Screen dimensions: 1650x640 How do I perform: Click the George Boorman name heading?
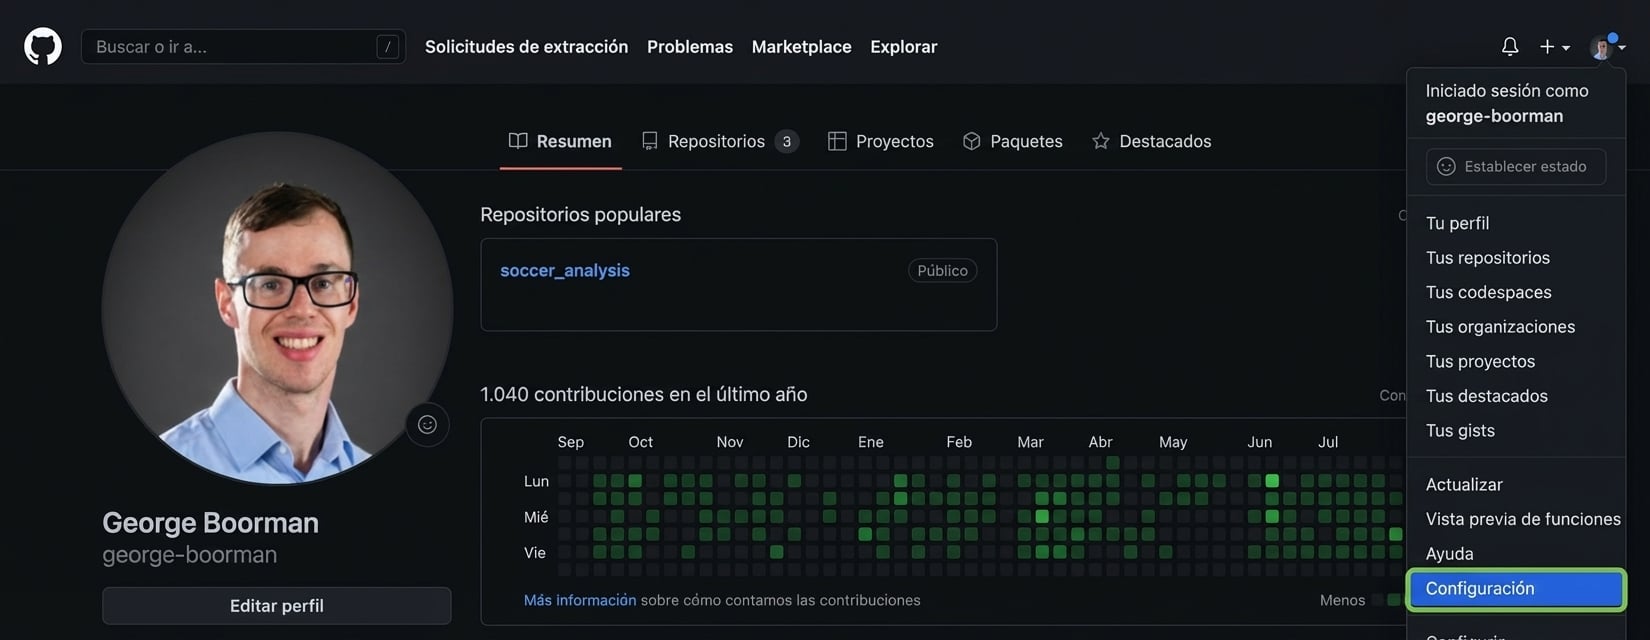click(210, 523)
